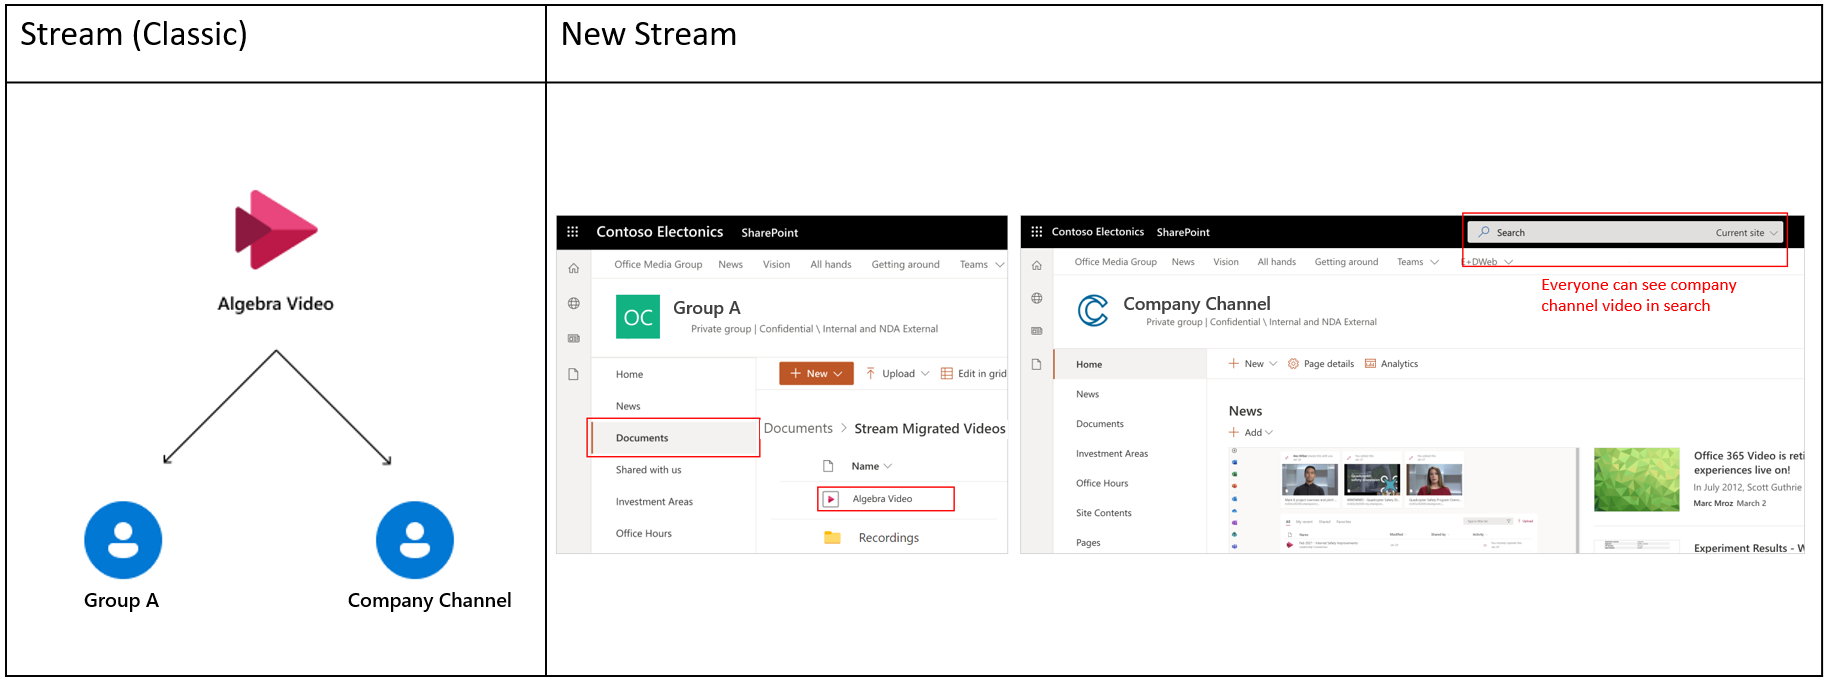Expand the Add news dropdown
The height and width of the screenshot is (680, 1827).
click(1269, 433)
